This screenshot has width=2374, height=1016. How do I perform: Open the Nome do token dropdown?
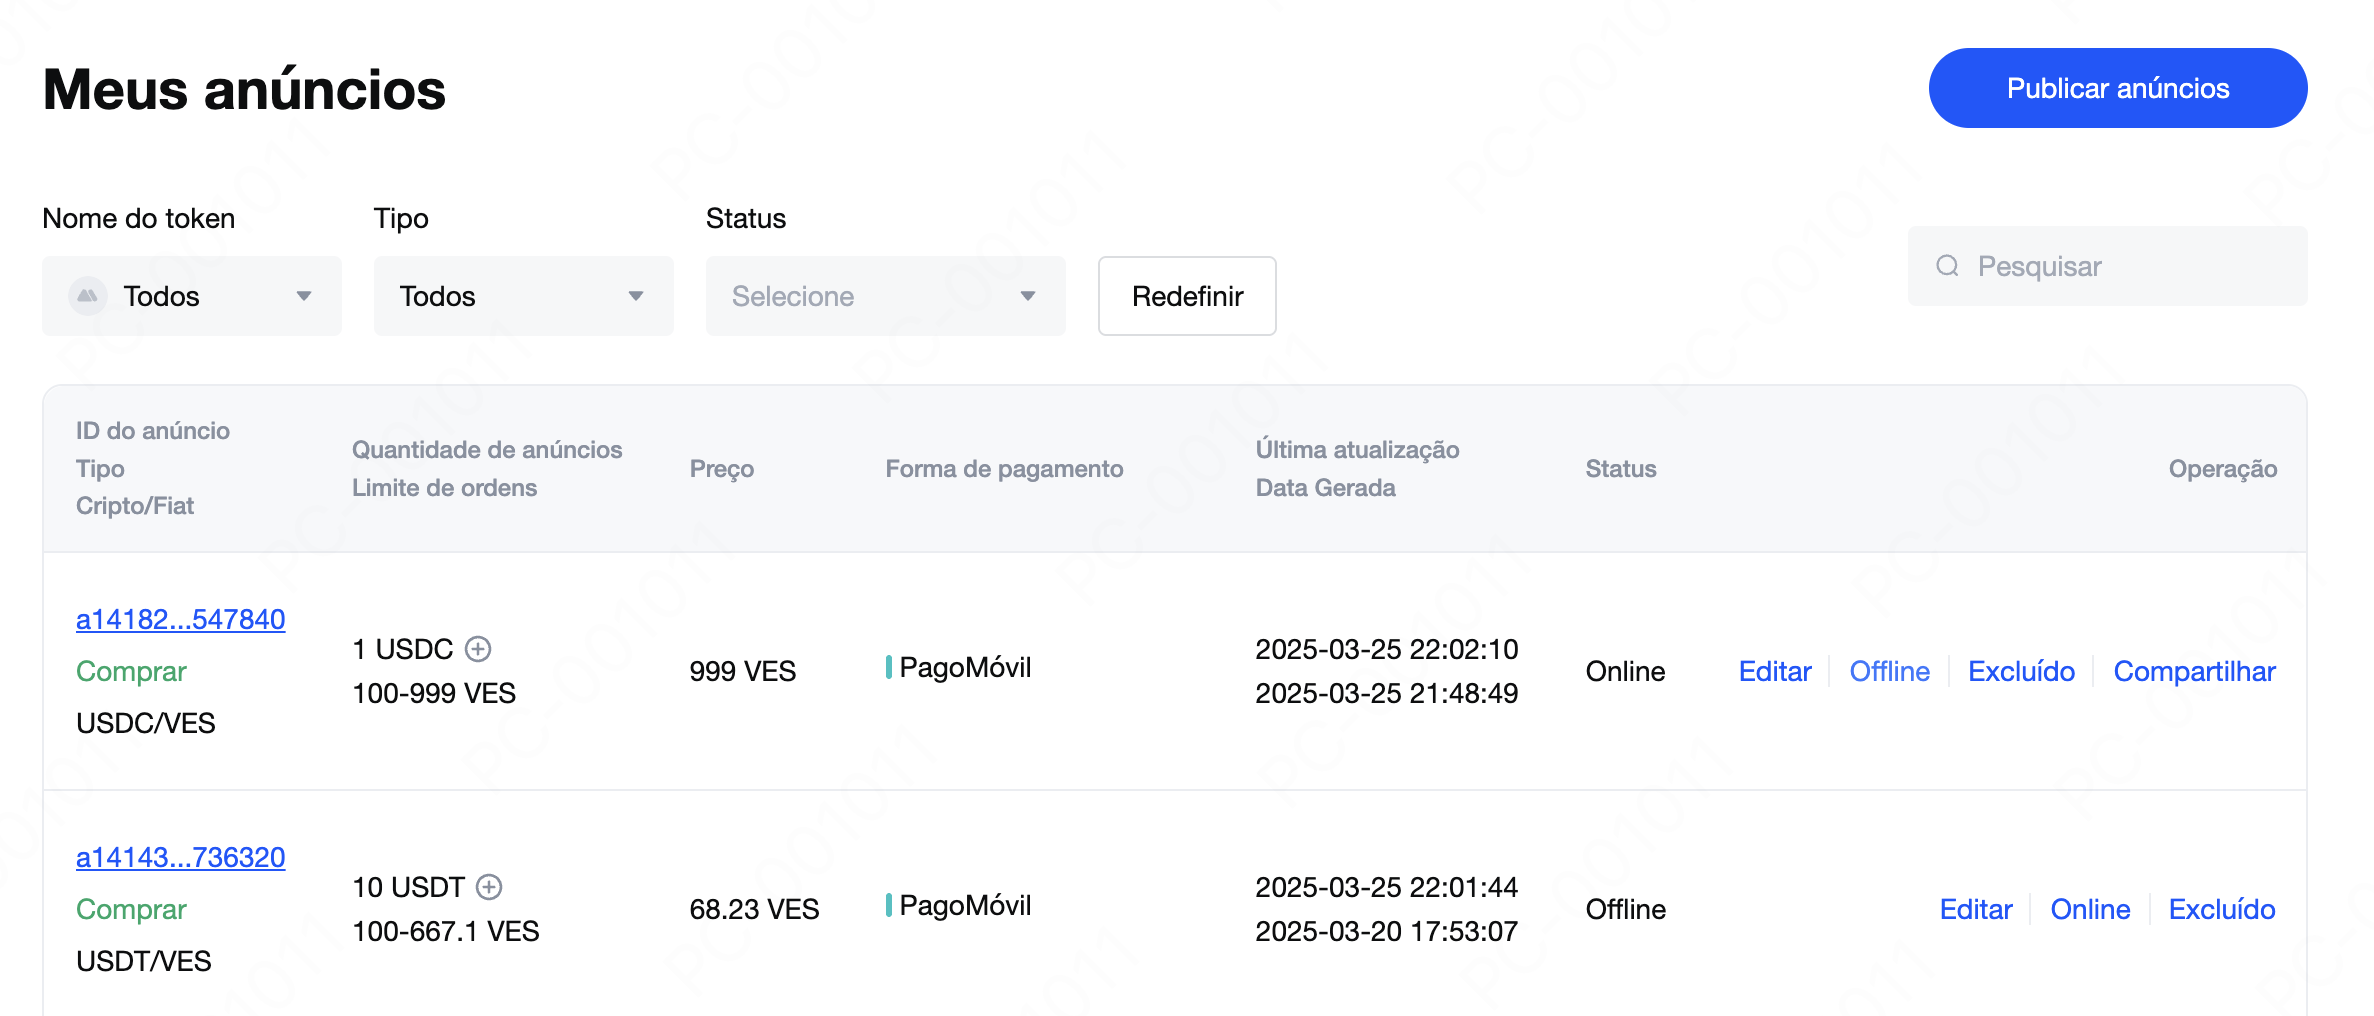[192, 296]
